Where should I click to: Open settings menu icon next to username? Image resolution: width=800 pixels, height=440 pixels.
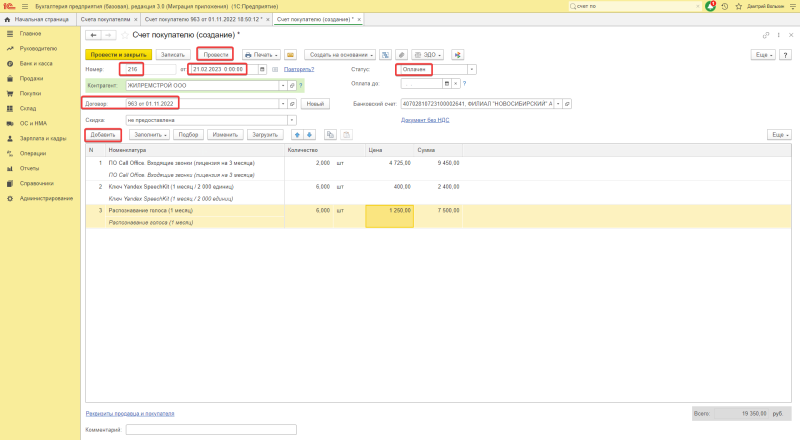coord(792,6)
